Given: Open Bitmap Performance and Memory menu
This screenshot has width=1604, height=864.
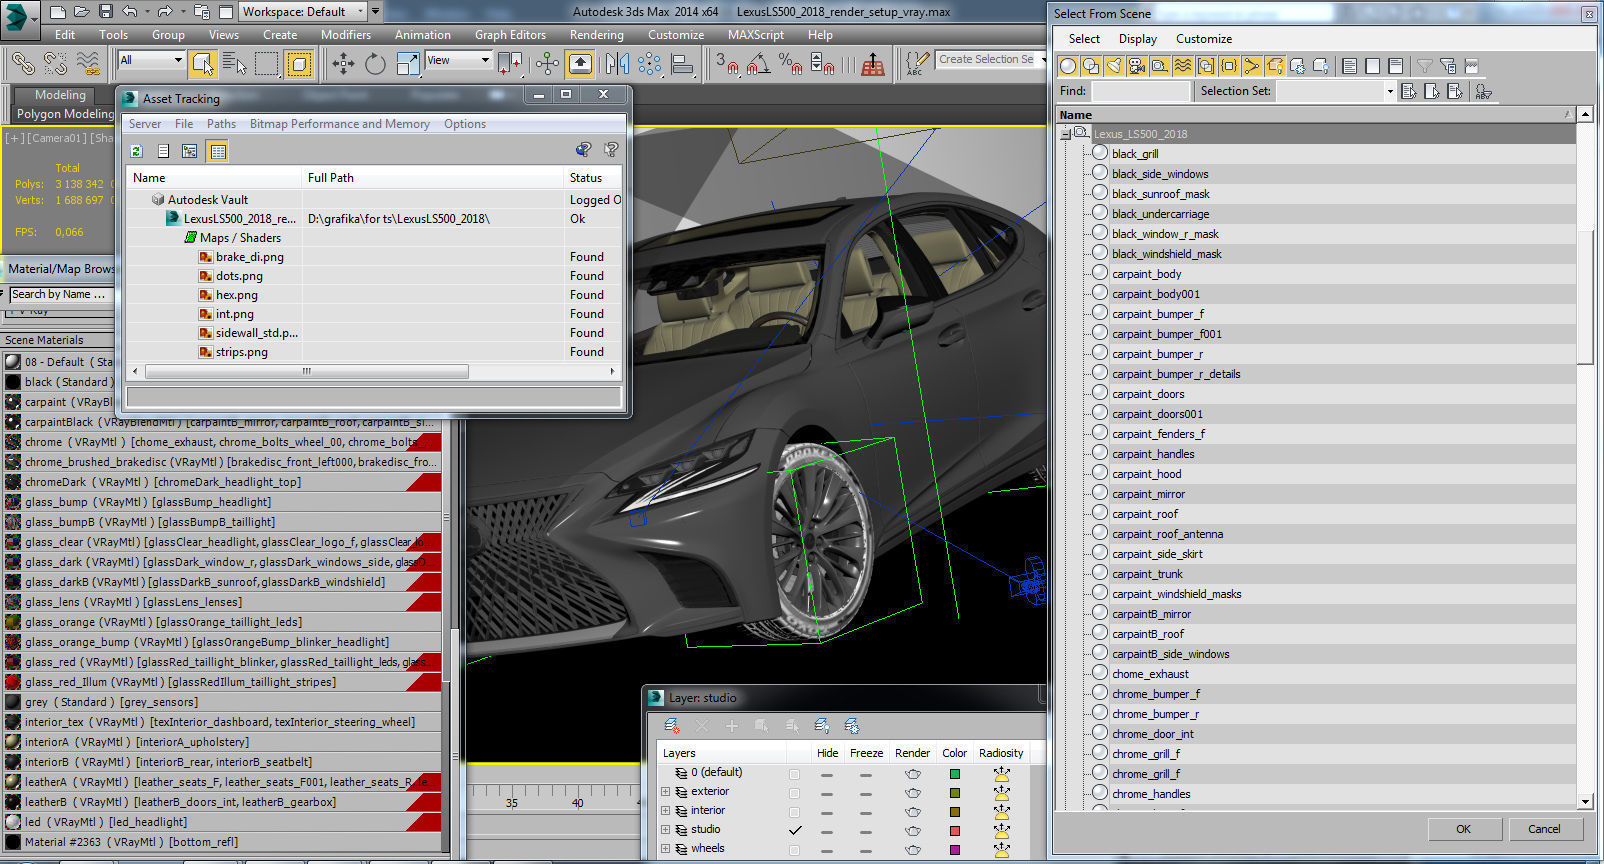Looking at the screenshot, I should tap(340, 124).
